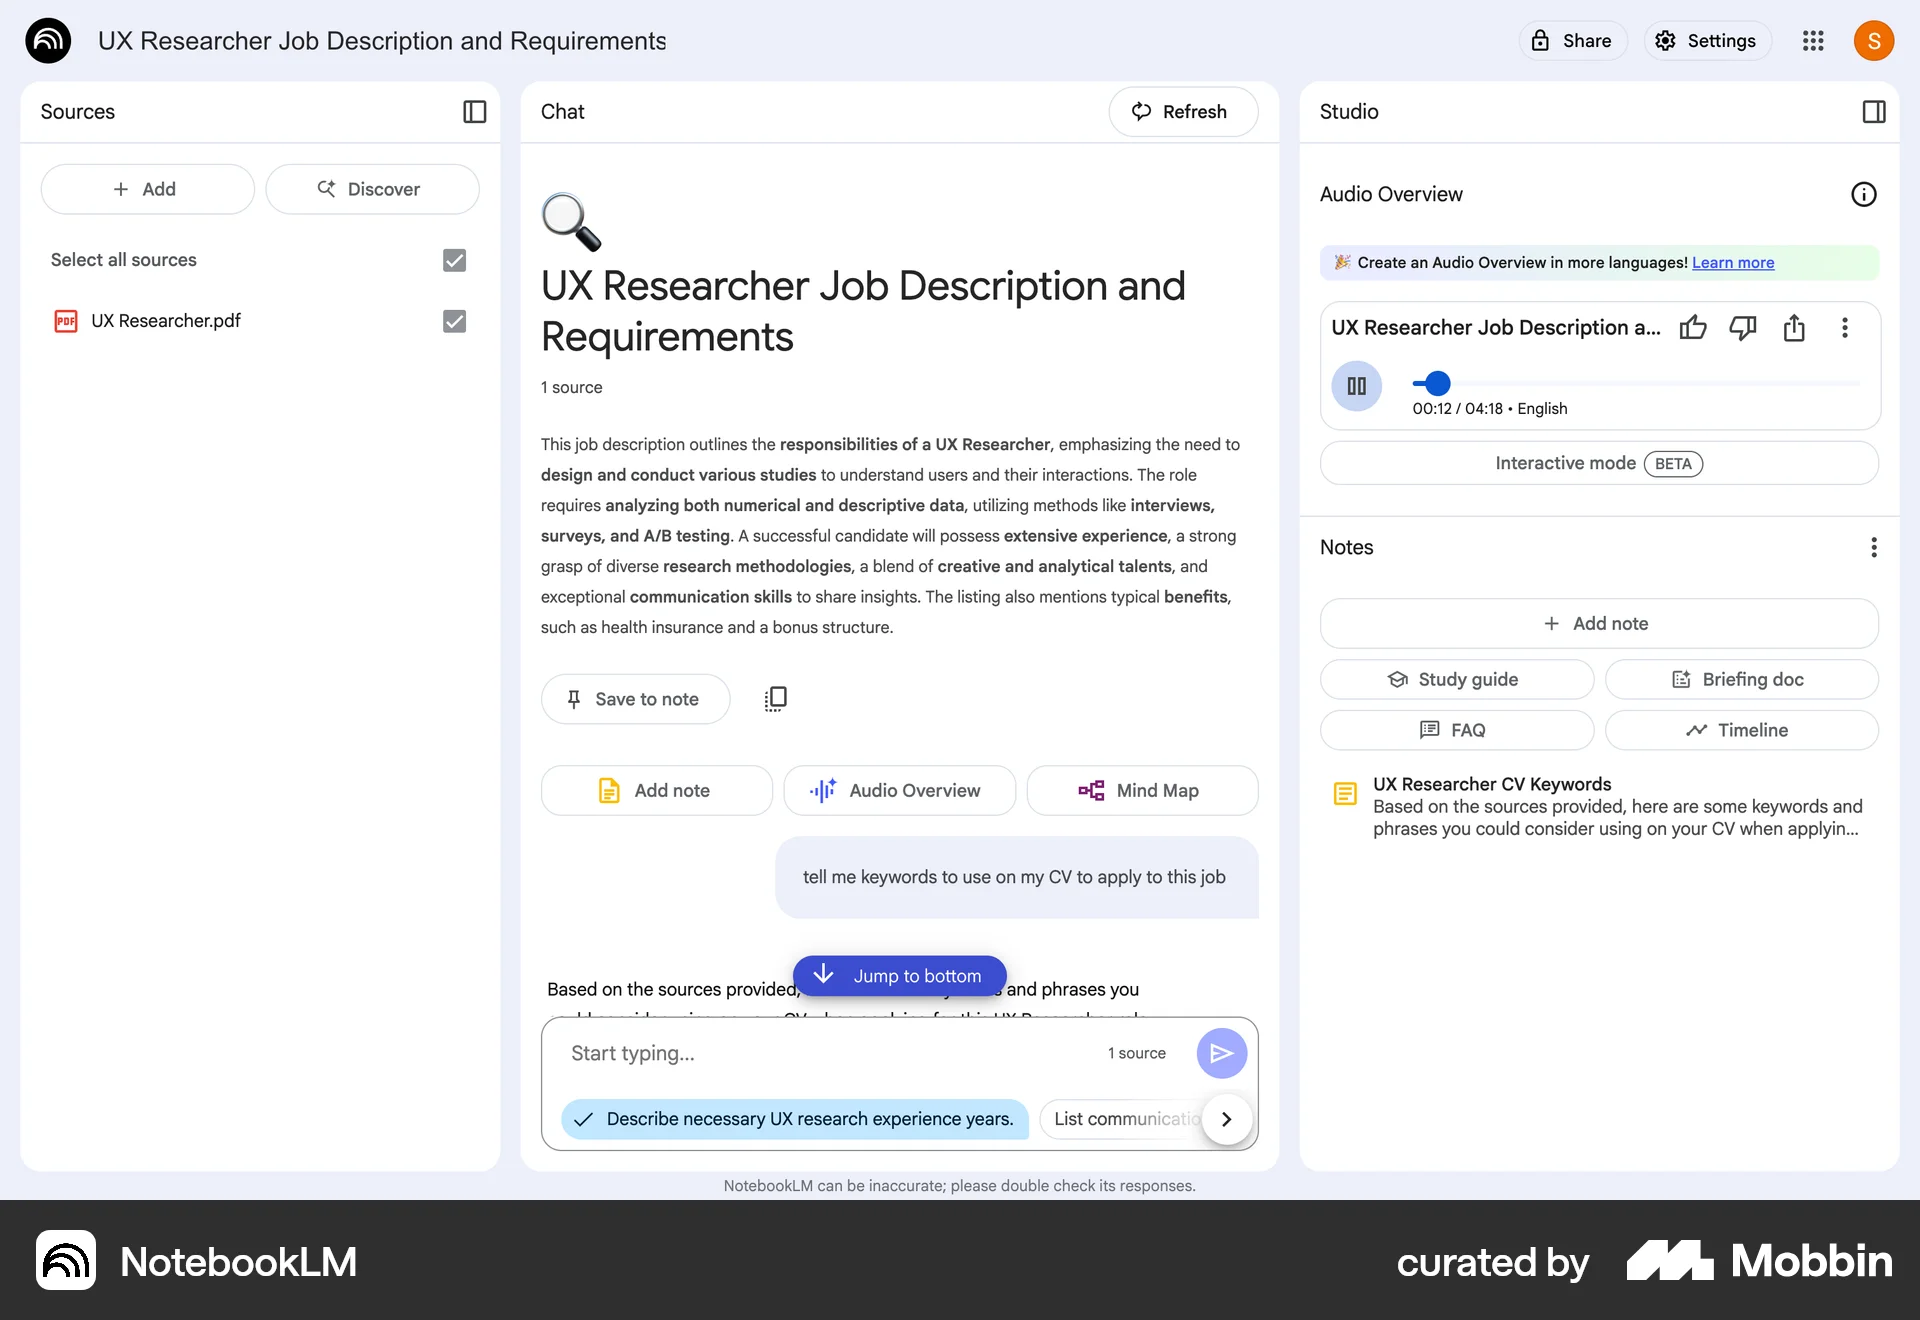The width and height of the screenshot is (1920, 1320).
Task: Thumbs up the UX Researcher audio overview
Action: coord(1693,327)
